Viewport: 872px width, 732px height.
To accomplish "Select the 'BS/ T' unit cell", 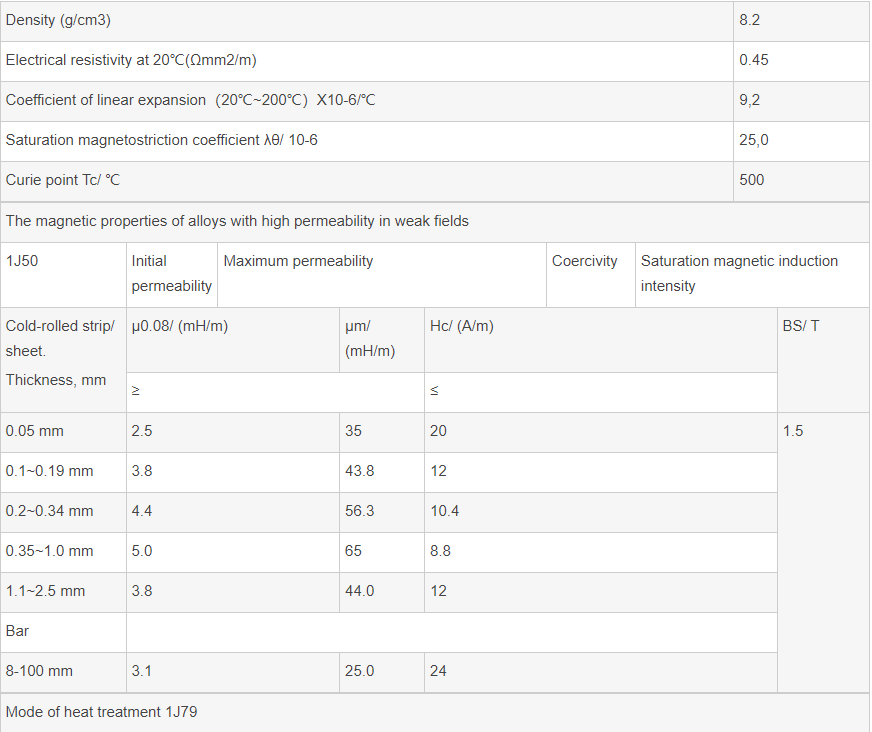I will pyautogui.click(x=801, y=326).
